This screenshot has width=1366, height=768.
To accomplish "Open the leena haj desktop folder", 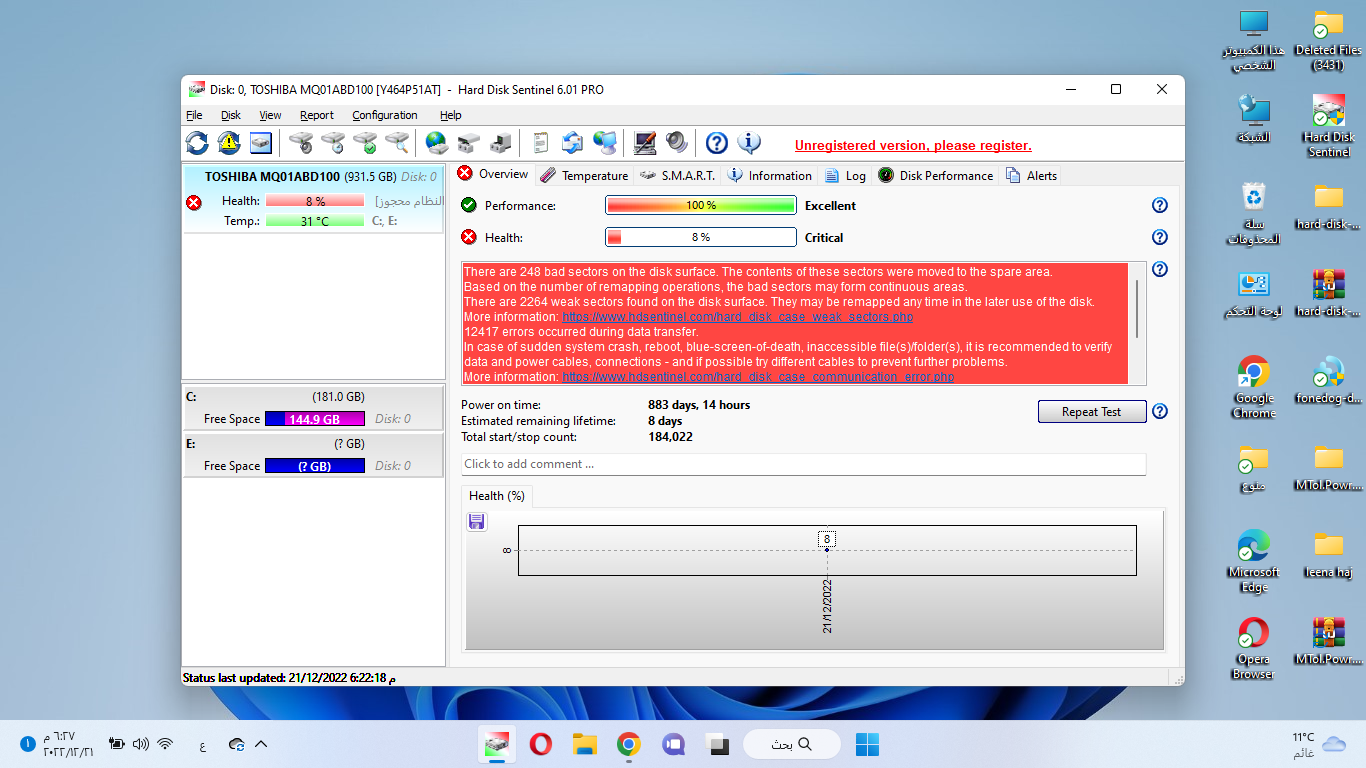I will click(1329, 556).
